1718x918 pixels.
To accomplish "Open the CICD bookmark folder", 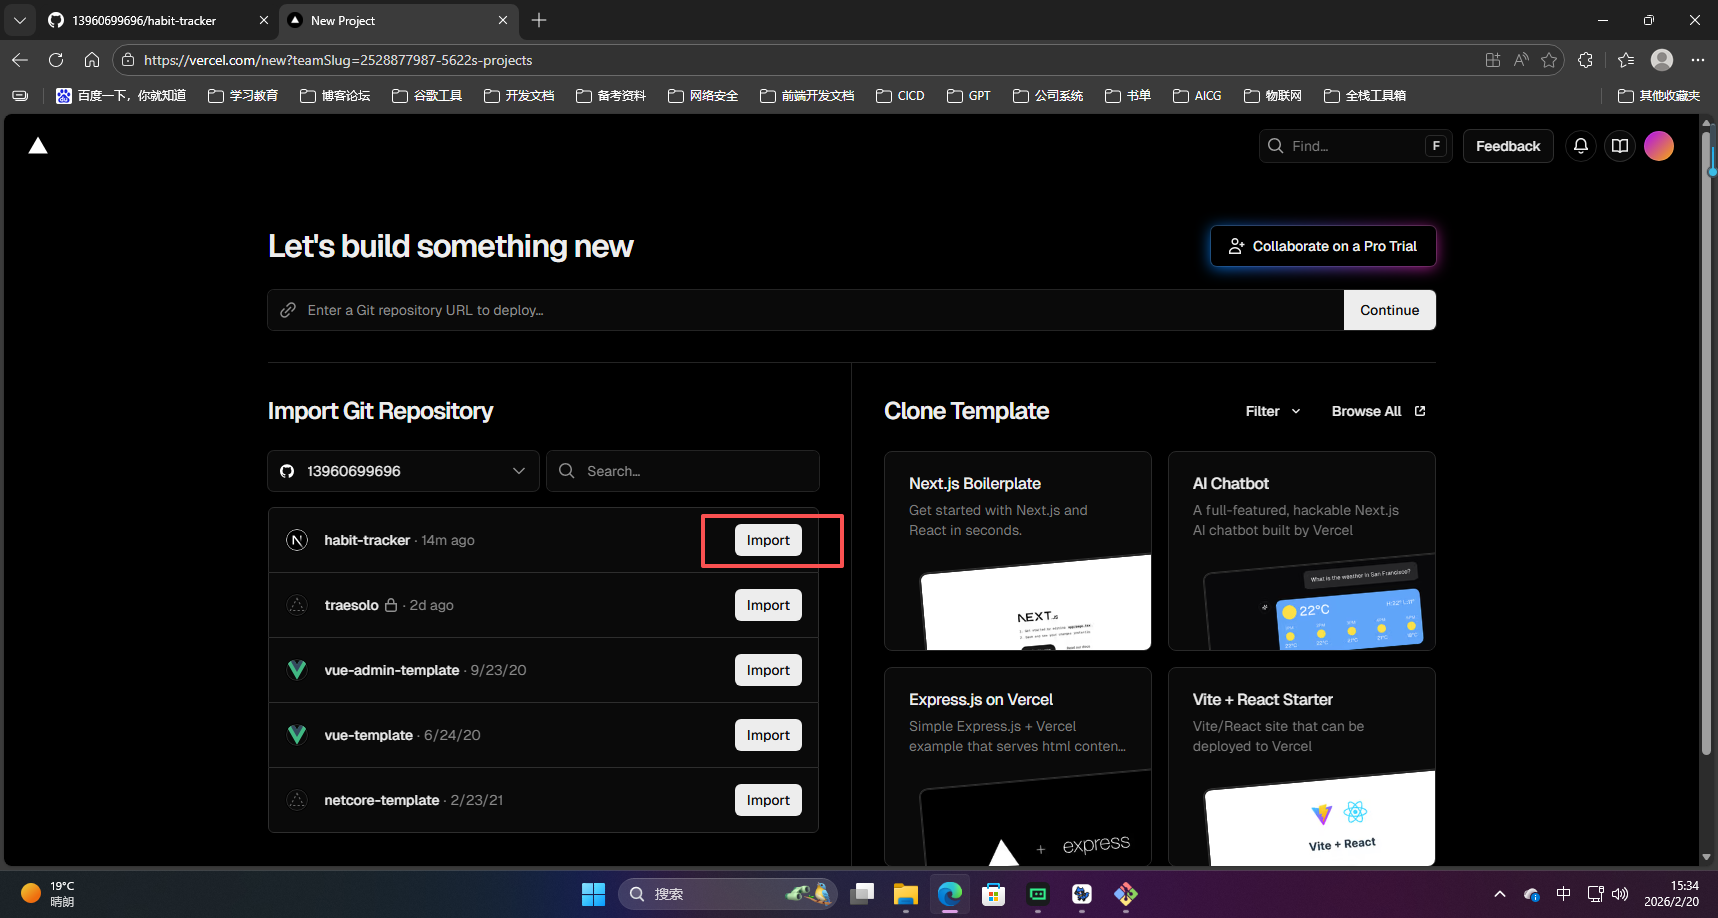I will (900, 96).
